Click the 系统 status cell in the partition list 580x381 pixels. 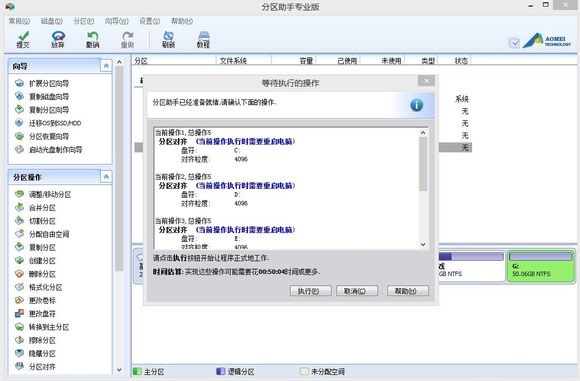[x=462, y=99]
